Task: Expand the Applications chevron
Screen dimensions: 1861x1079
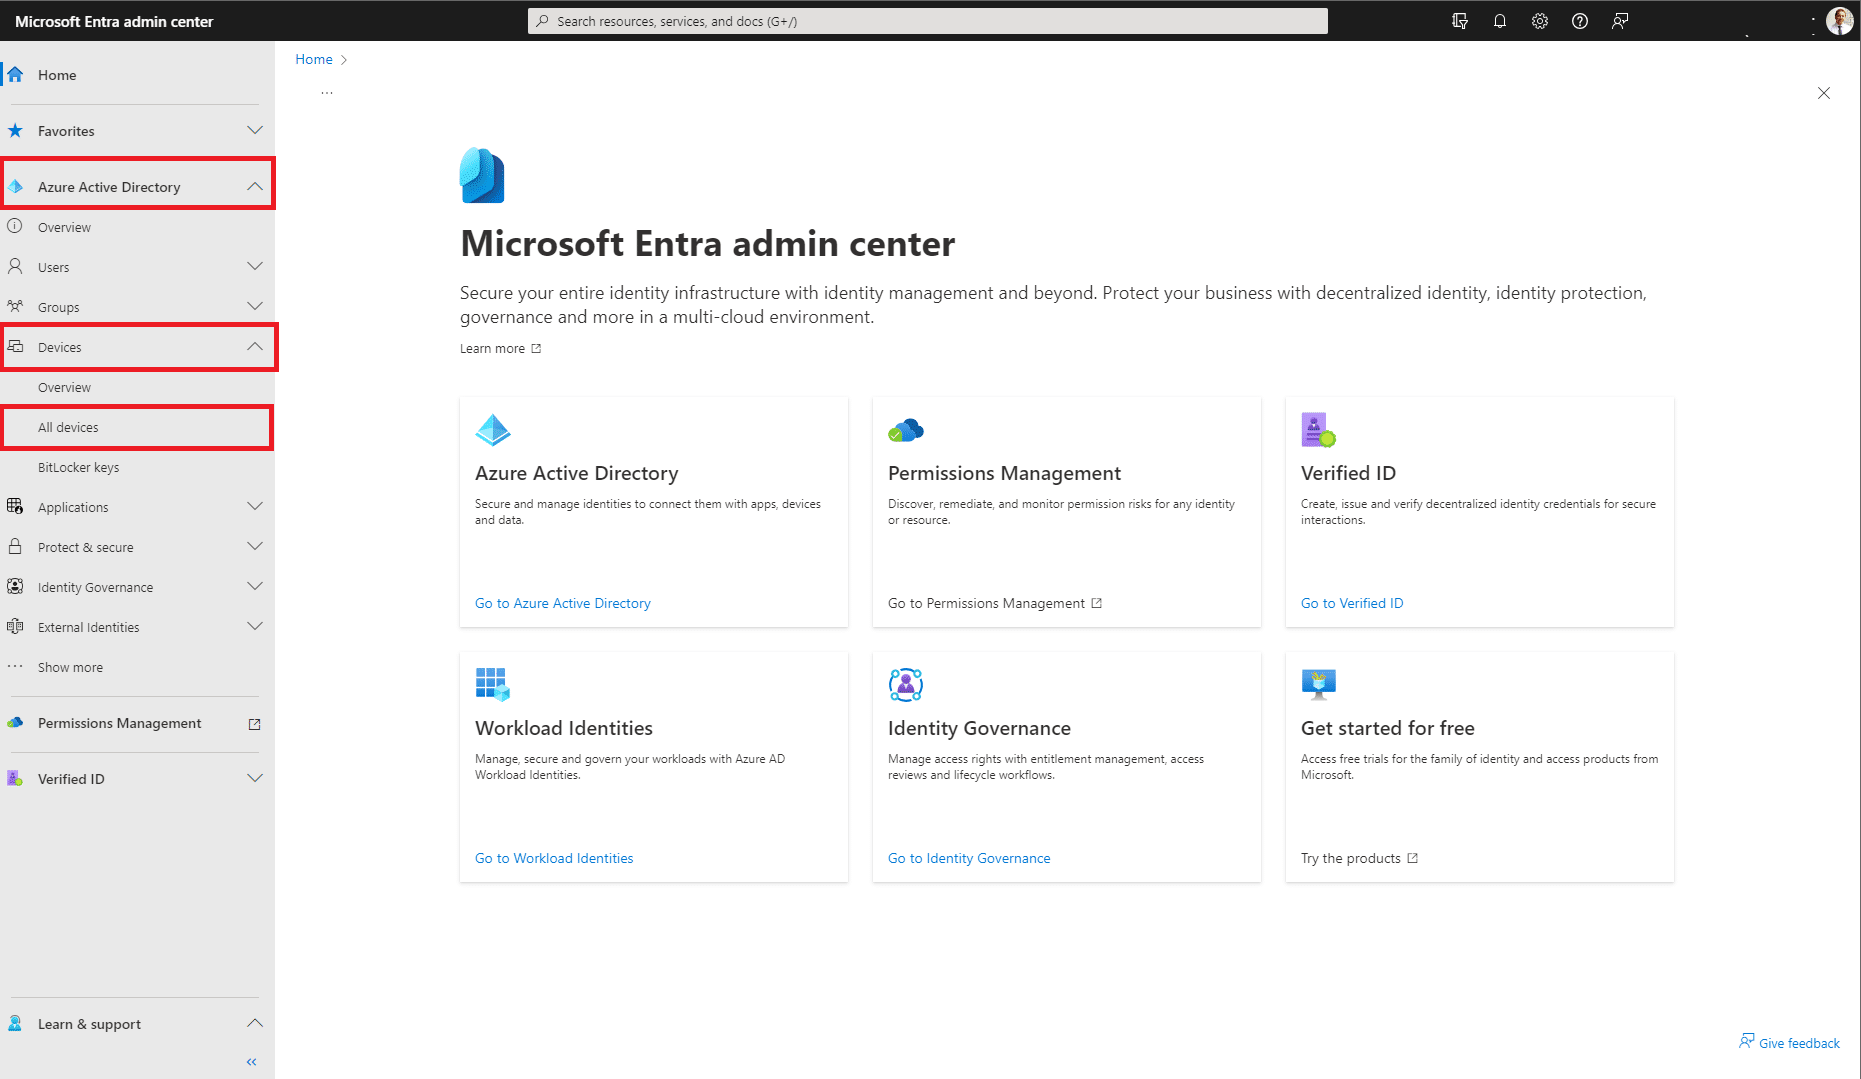Action: 255,507
